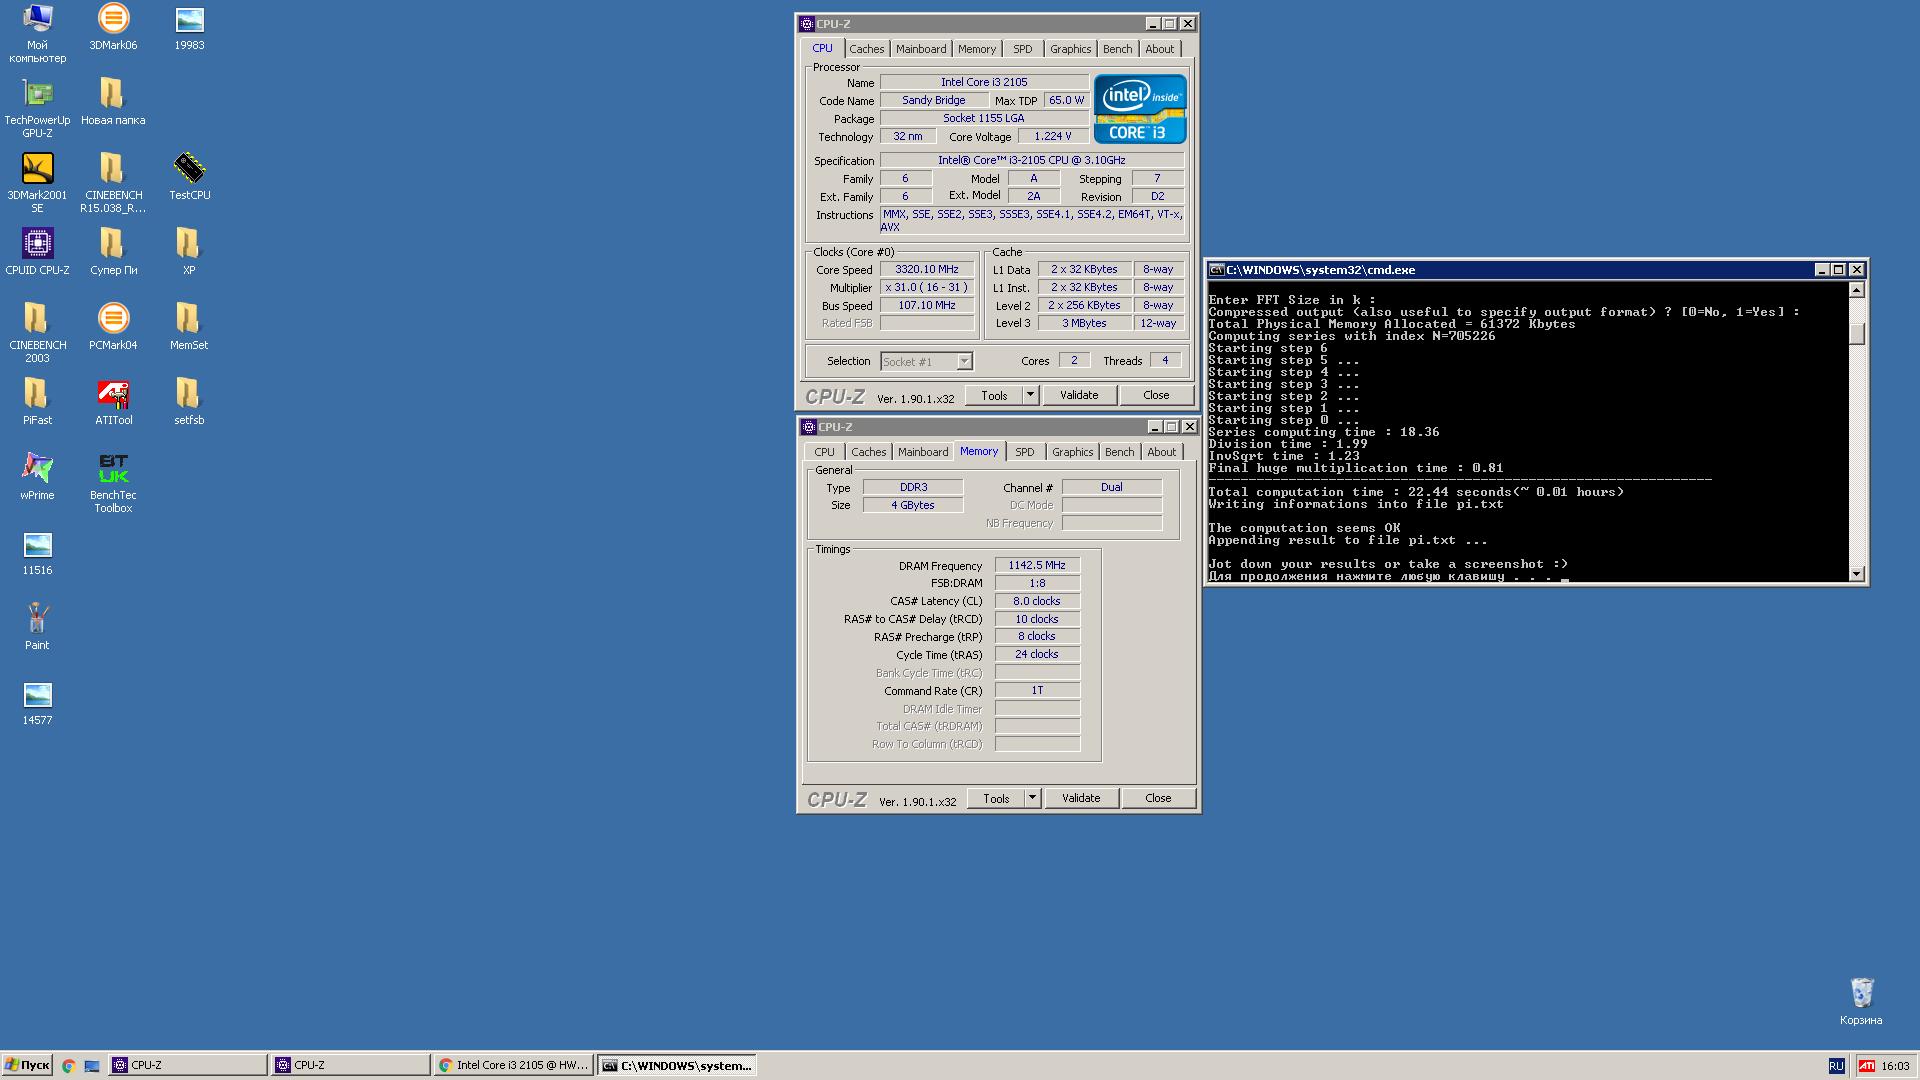1920x1080 pixels.
Task: Launch BenchTec Toolbox desktop icon
Action: click(x=113, y=483)
